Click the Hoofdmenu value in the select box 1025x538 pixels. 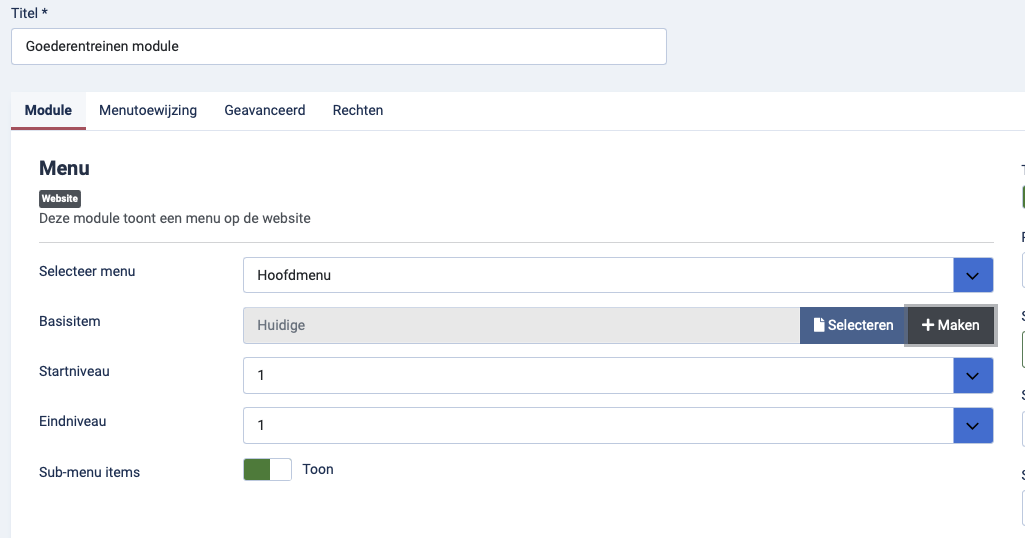pyautogui.click(x=294, y=275)
